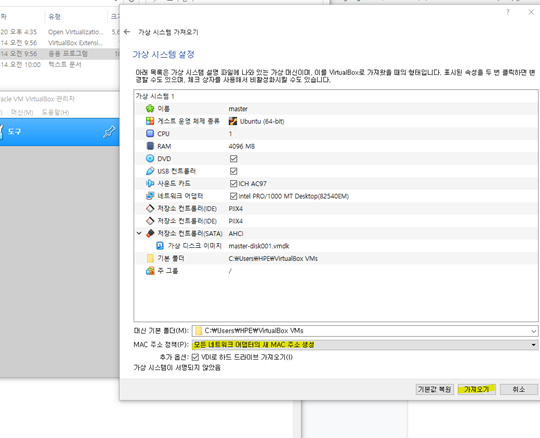Image resolution: width=540 pixels, height=438 pixels.
Task: Uncheck the Intel PRO/1000 network adapter checkbox
Action: [233, 196]
